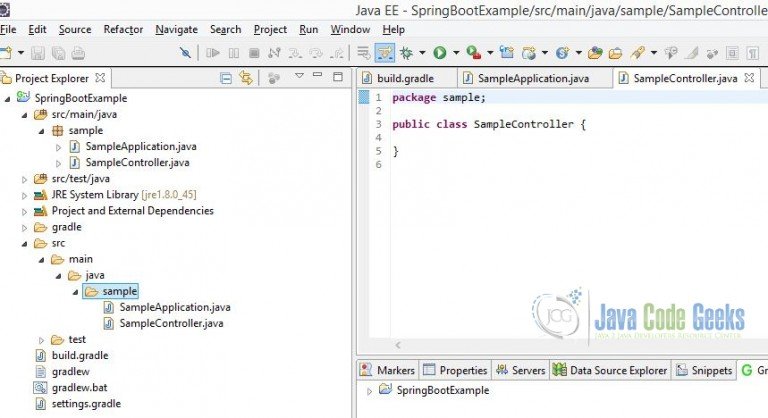The height and width of the screenshot is (418, 768).
Task: Click the New Servlet globe icon
Action: click(562, 52)
